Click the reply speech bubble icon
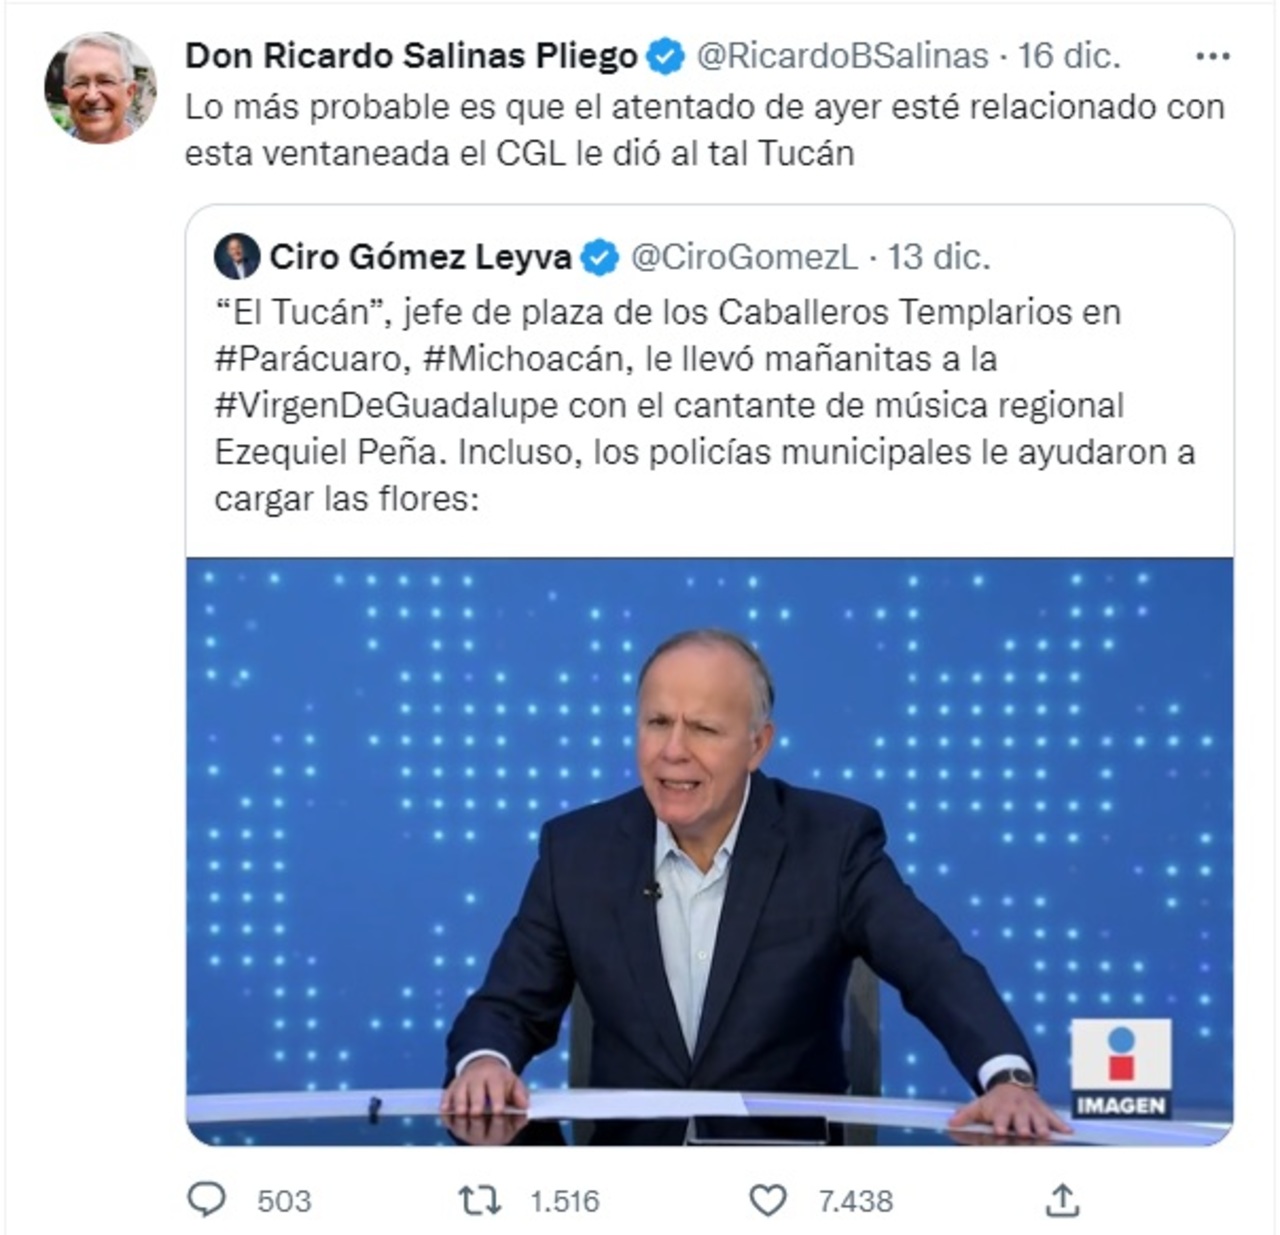 (x=207, y=1200)
